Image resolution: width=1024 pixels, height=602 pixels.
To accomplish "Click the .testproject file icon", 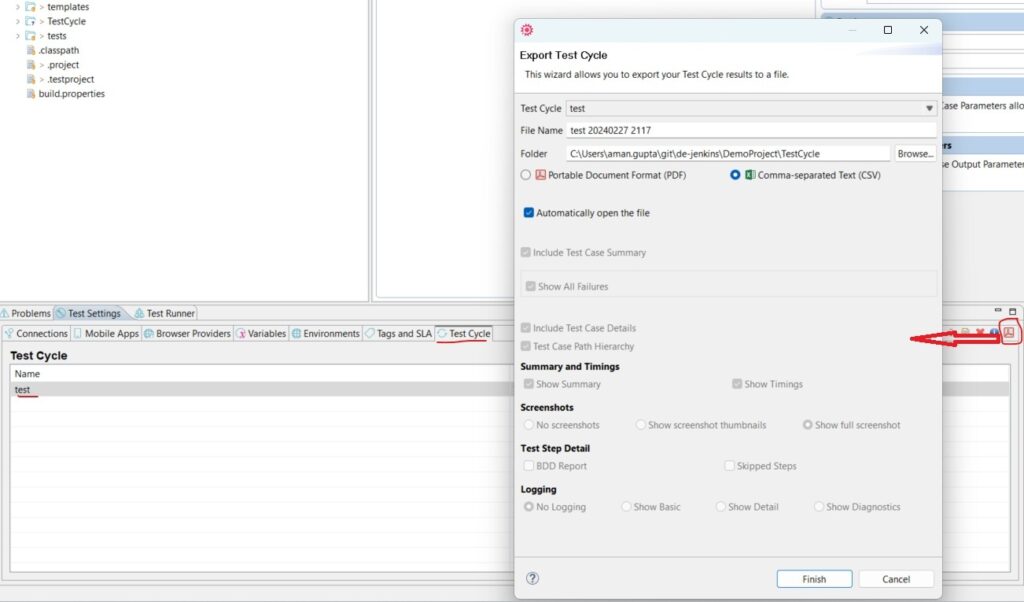I will pos(31,79).
